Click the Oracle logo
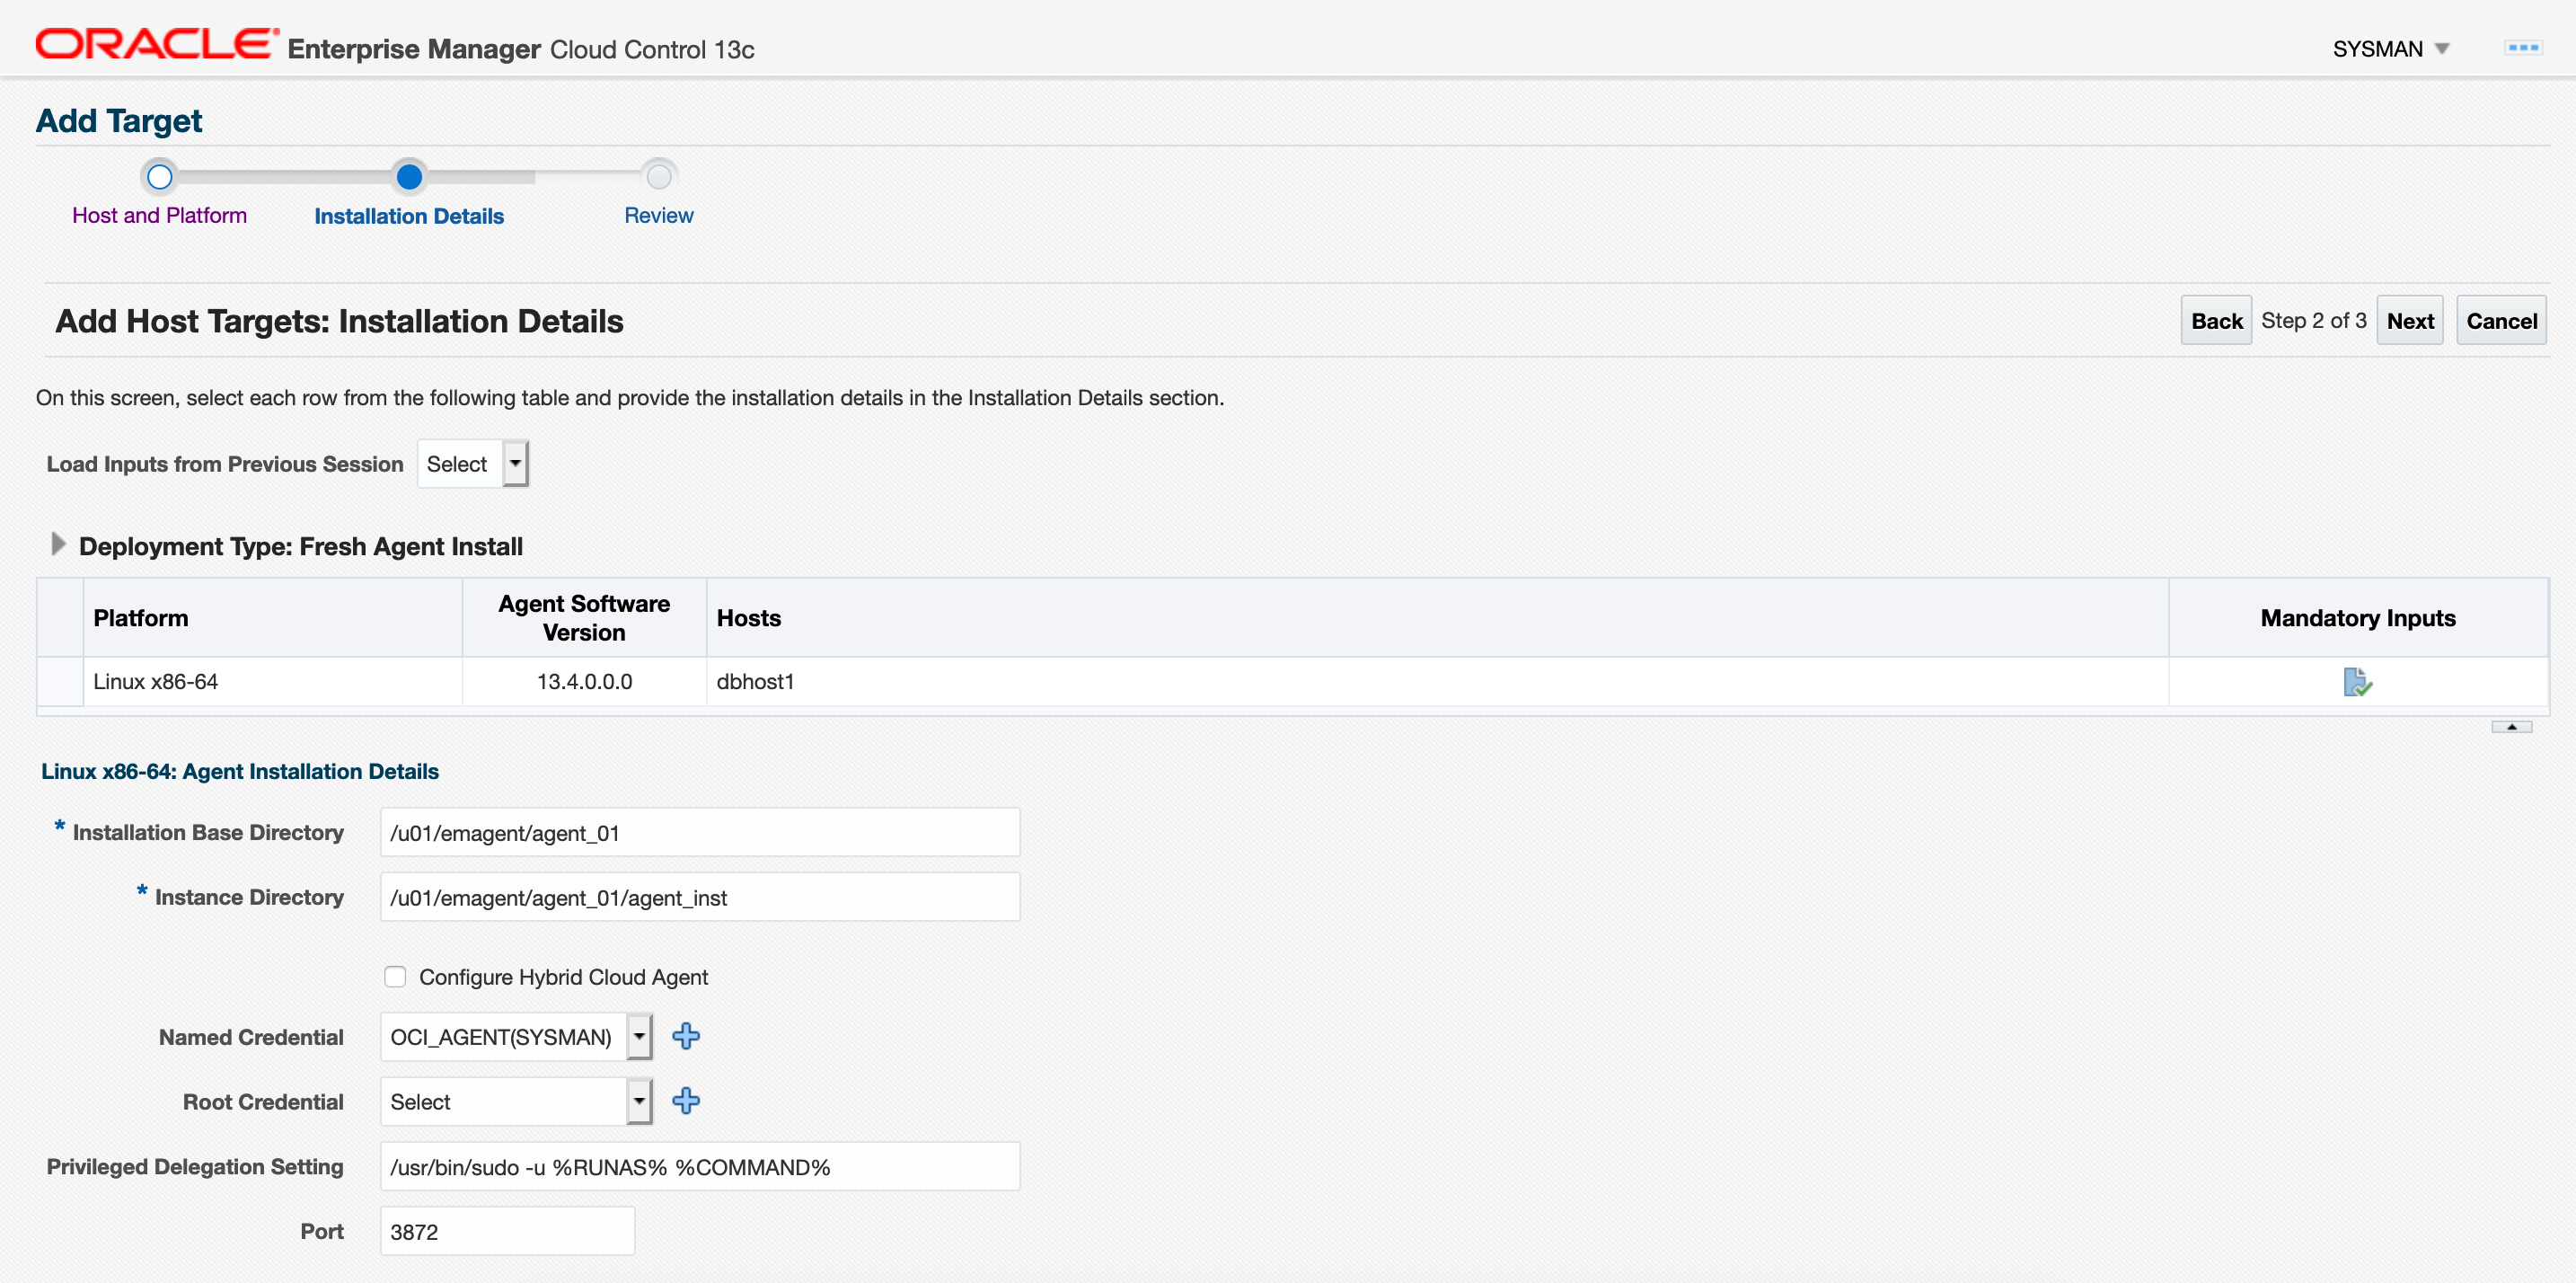The height and width of the screenshot is (1283, 2576). click(156, 45)
